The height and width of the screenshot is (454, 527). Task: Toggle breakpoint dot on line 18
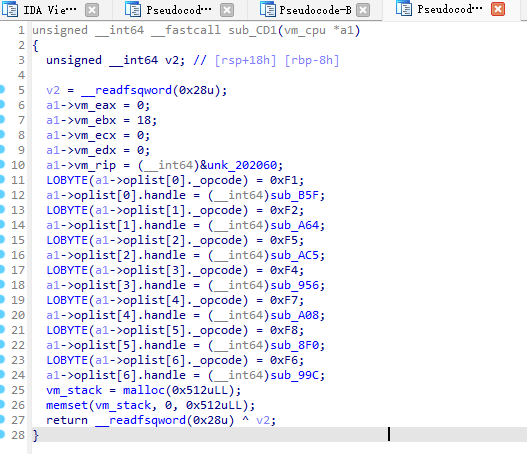(x=2, y=284)
